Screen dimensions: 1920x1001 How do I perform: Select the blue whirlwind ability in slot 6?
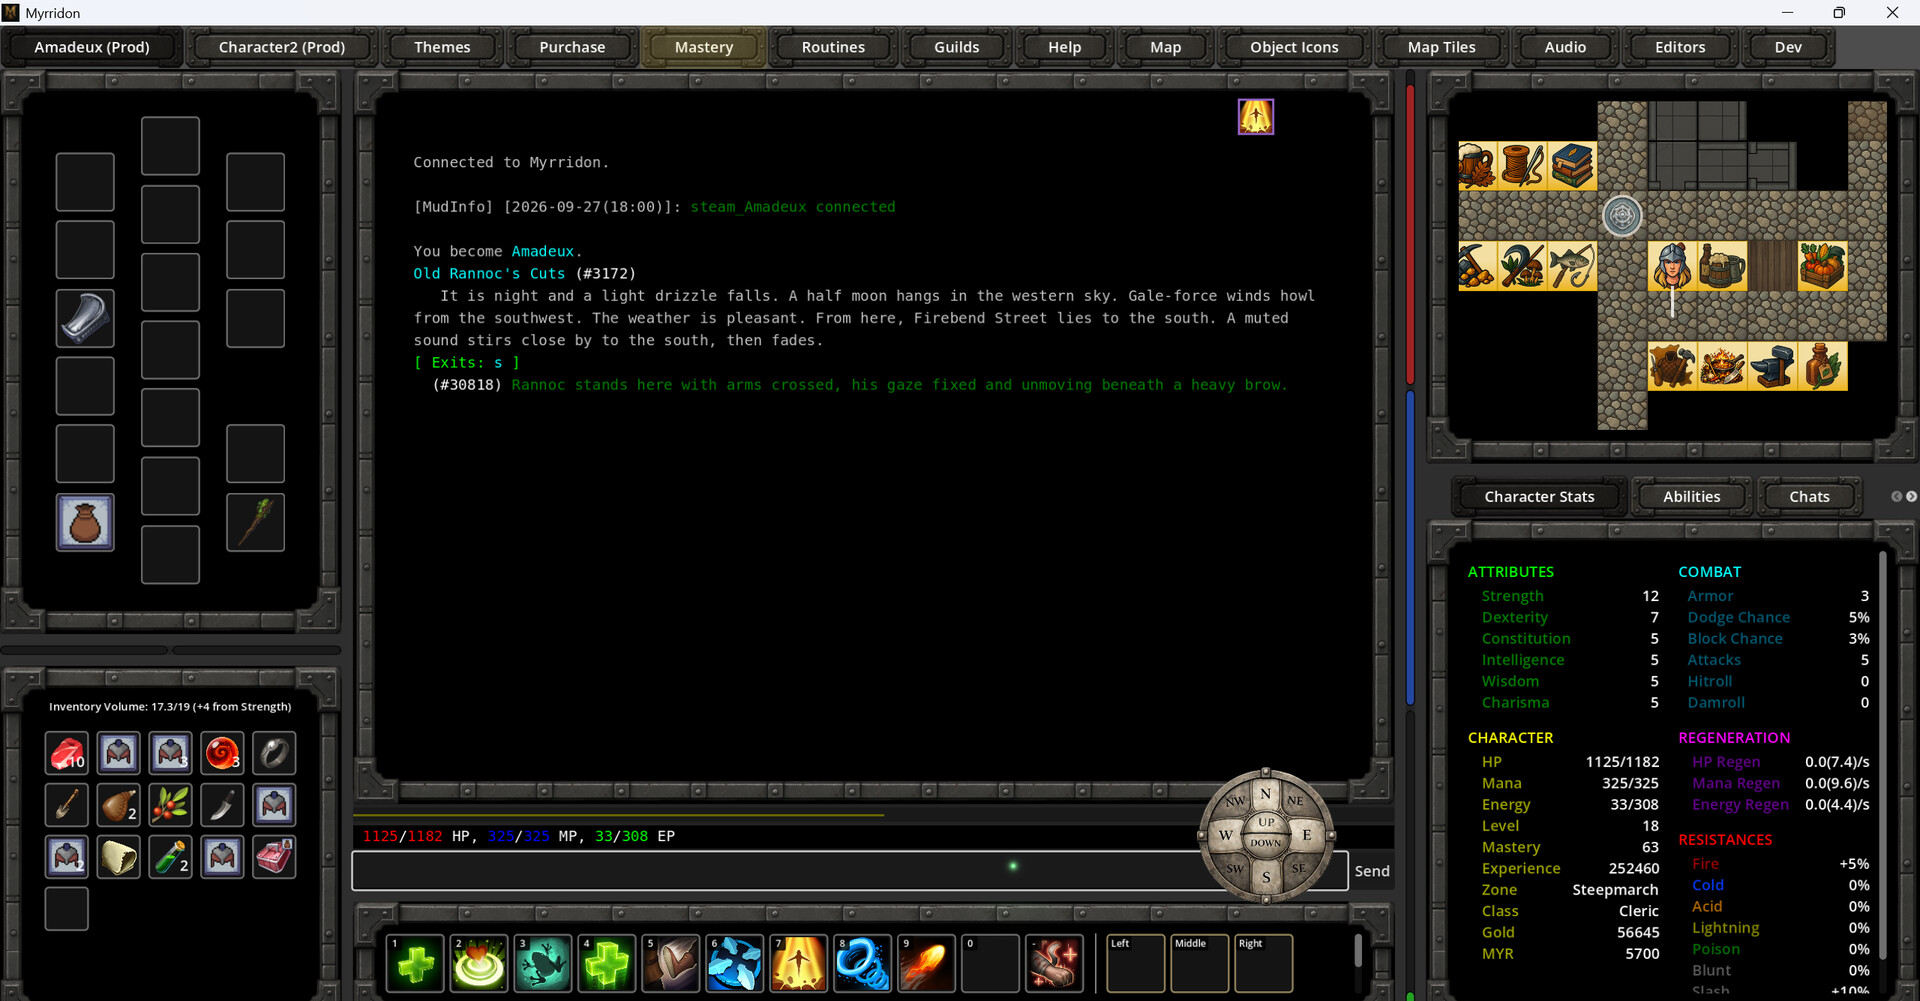[x=735, y=963]
